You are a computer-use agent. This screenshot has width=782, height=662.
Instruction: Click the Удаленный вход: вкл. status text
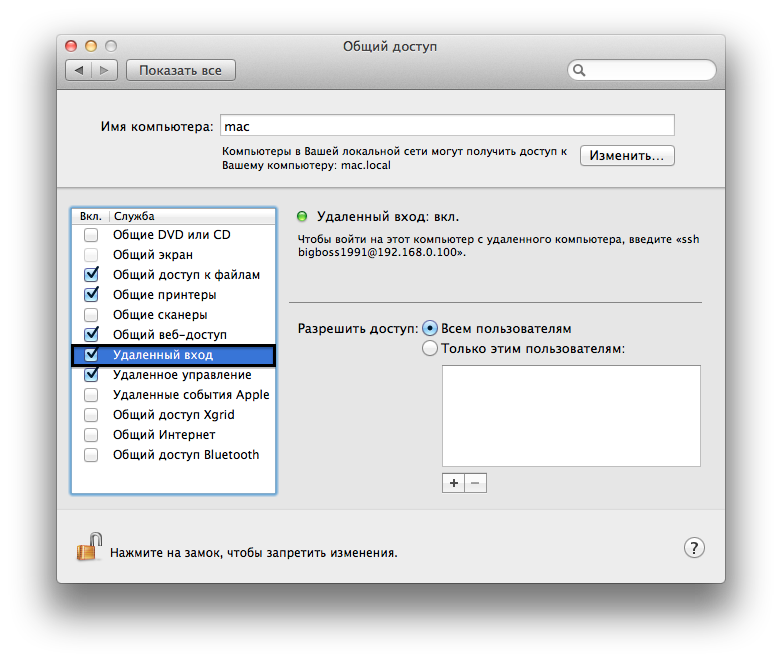388,217
